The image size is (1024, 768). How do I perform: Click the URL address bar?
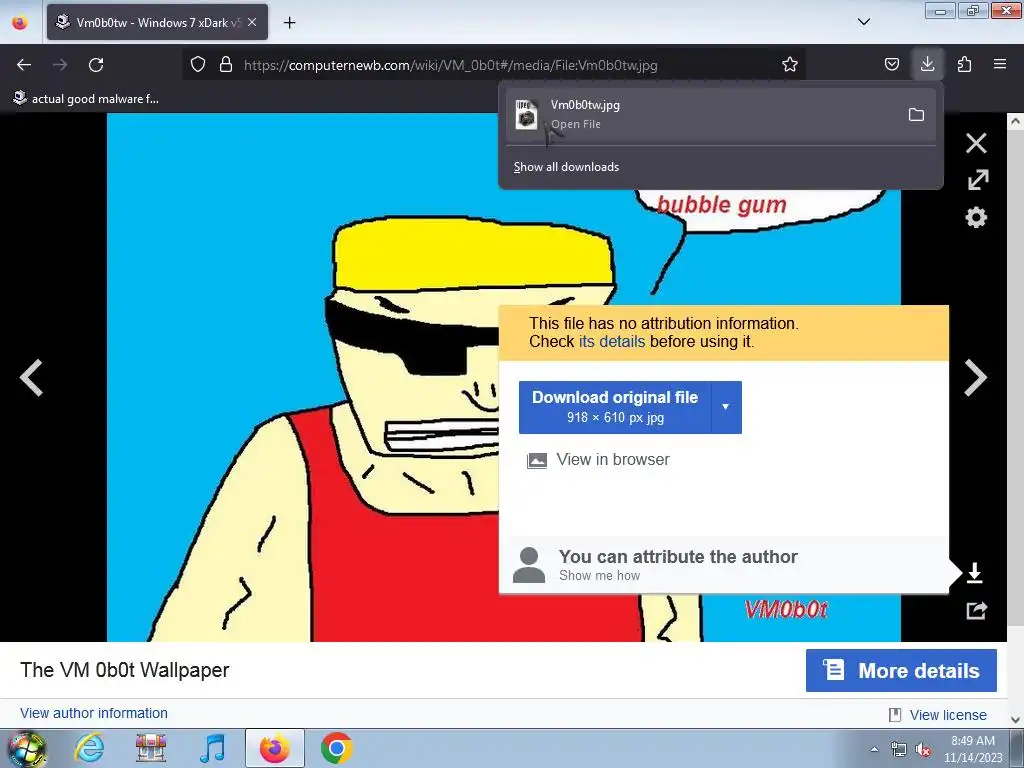click(x=494, y=65)
